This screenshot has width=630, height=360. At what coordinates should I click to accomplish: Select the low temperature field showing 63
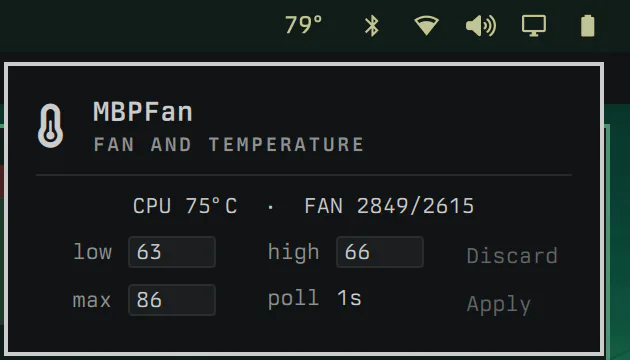coord(172,252)
